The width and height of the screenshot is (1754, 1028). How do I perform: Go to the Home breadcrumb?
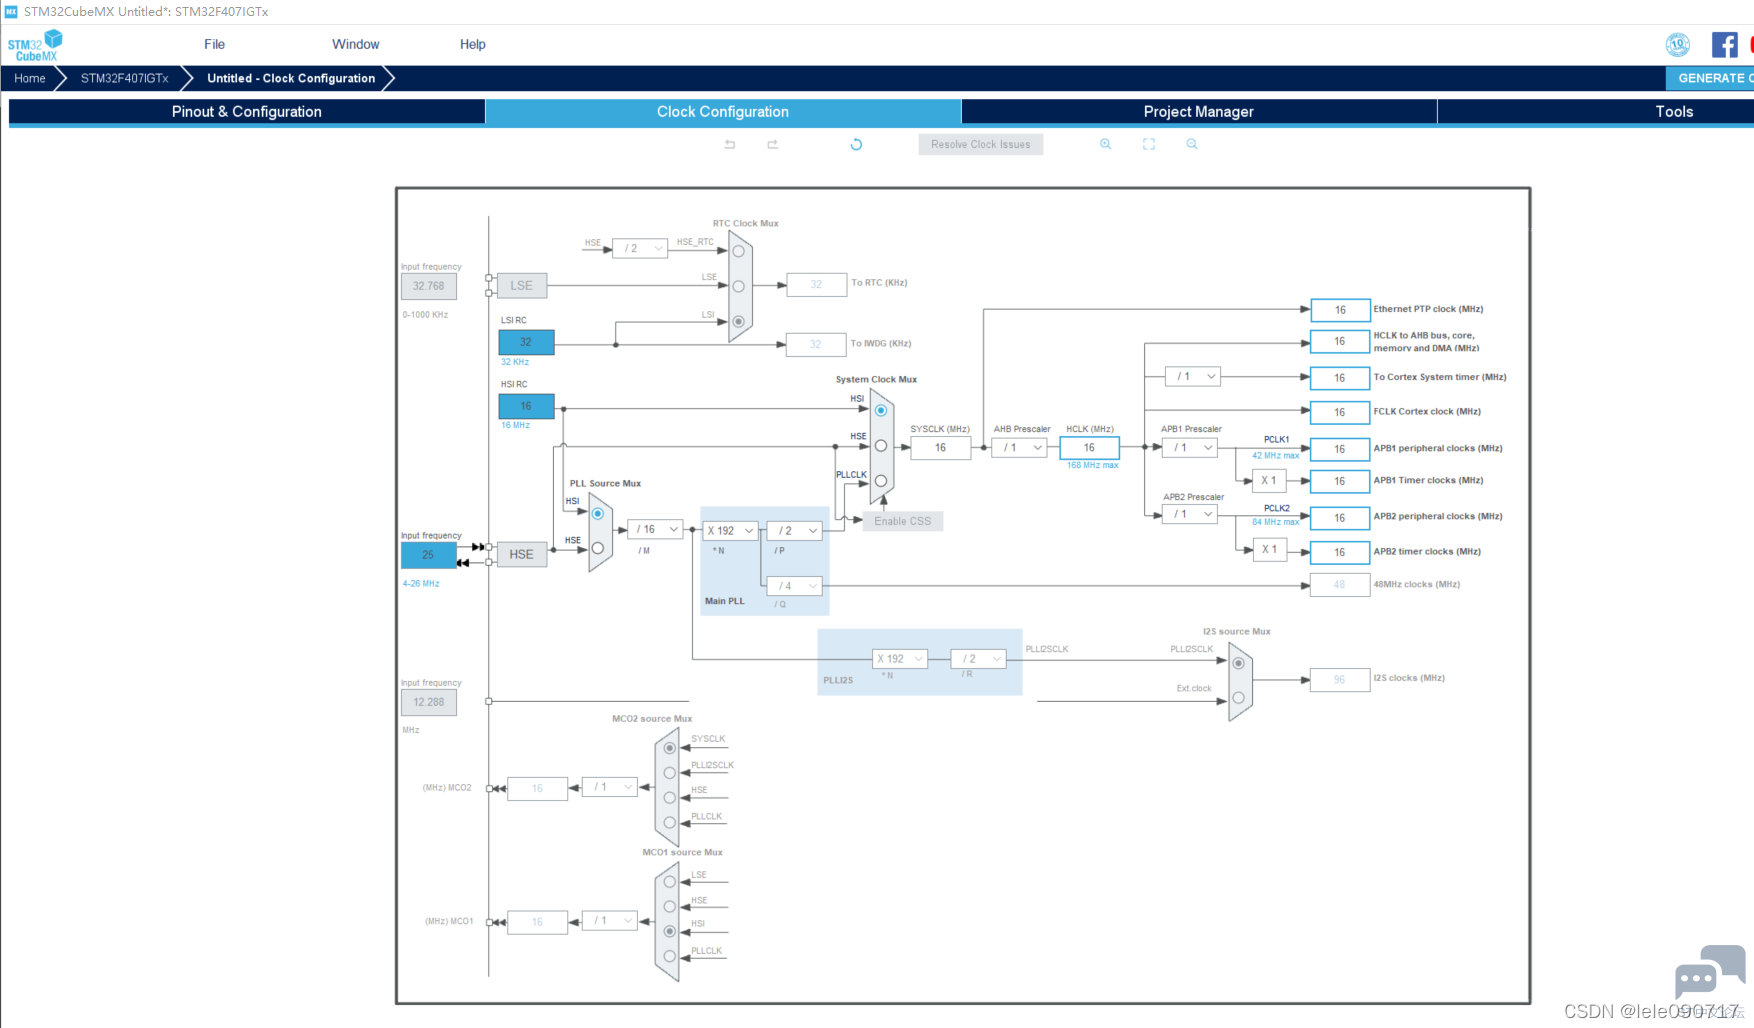pos(30,78)
